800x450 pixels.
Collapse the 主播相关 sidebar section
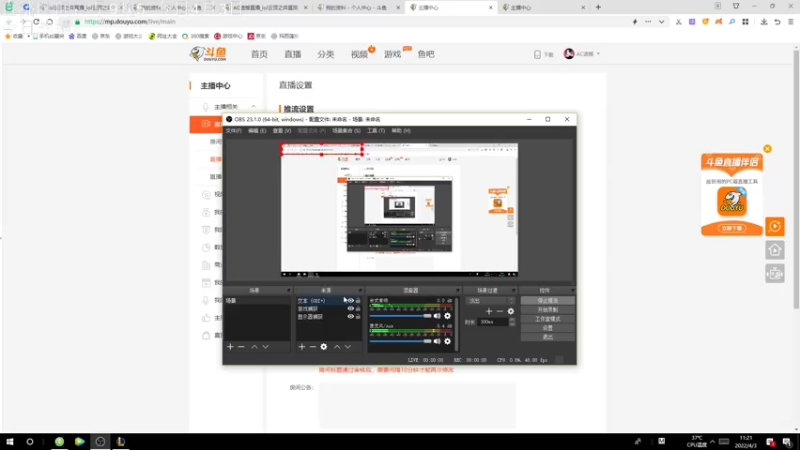coord(254,107)
